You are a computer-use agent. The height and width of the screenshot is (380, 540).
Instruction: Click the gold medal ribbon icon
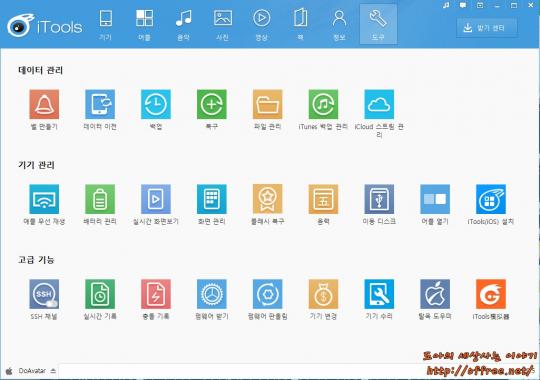coord(267,199)
